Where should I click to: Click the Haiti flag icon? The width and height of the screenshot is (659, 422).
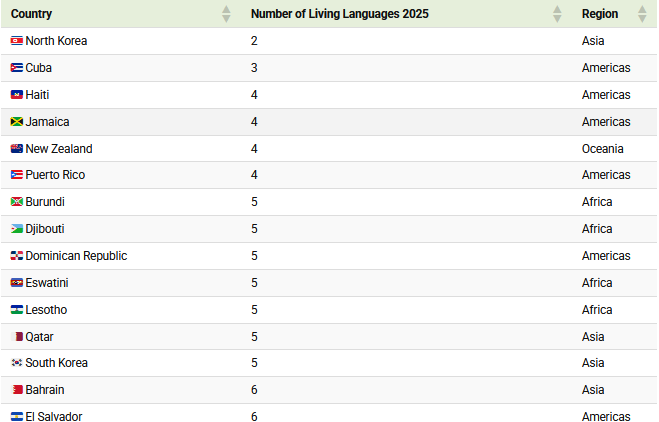pos(17,95)
